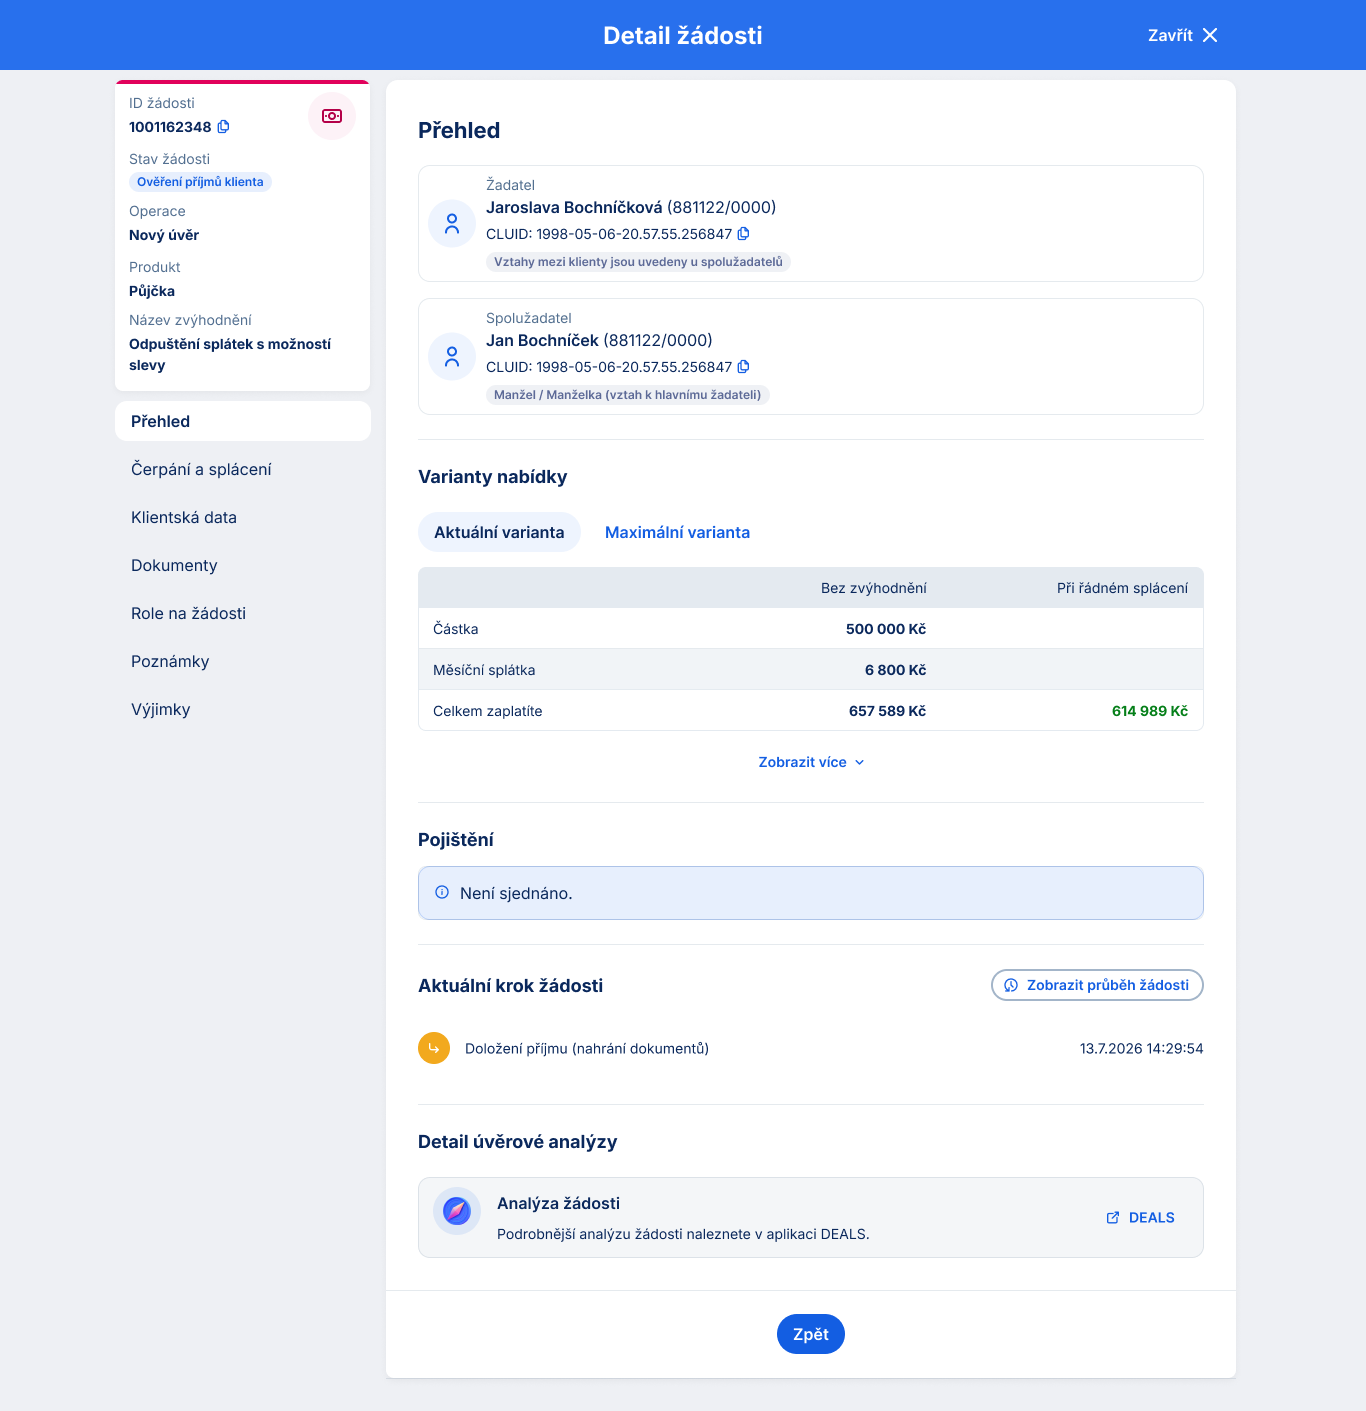
Task: Copy CLUID of Jaroslava Bochníčková
Action: pos(743,234)
